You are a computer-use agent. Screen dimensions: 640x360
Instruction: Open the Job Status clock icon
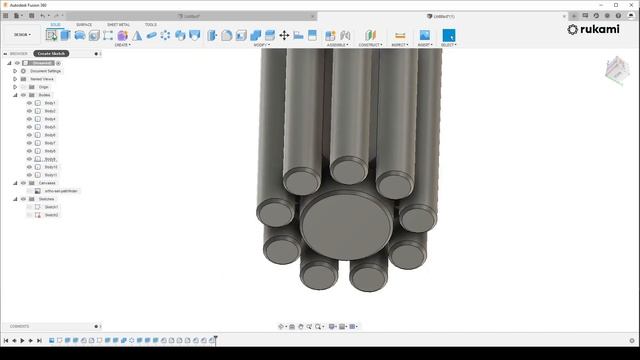[x=596, y=16]
